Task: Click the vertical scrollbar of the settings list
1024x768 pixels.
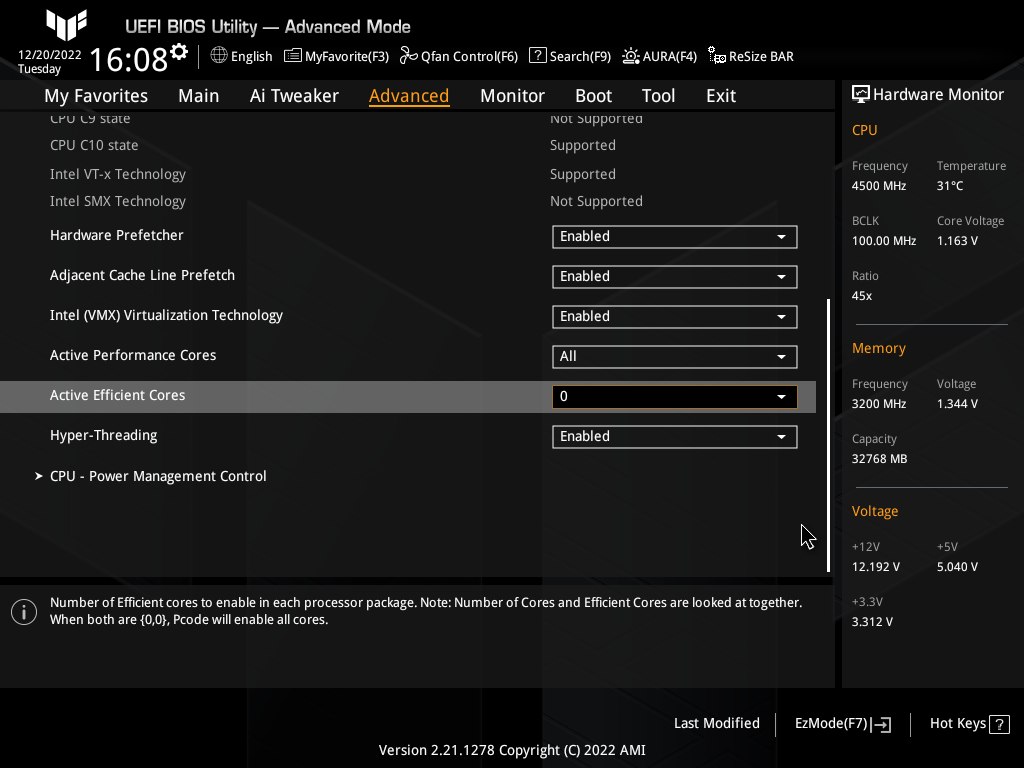Action: point(828,435)
